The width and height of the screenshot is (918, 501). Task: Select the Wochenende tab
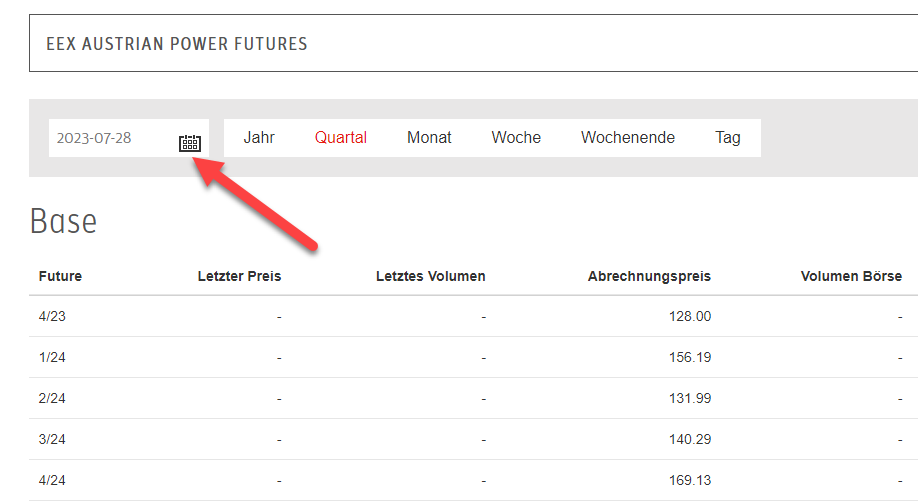(628, 138)
